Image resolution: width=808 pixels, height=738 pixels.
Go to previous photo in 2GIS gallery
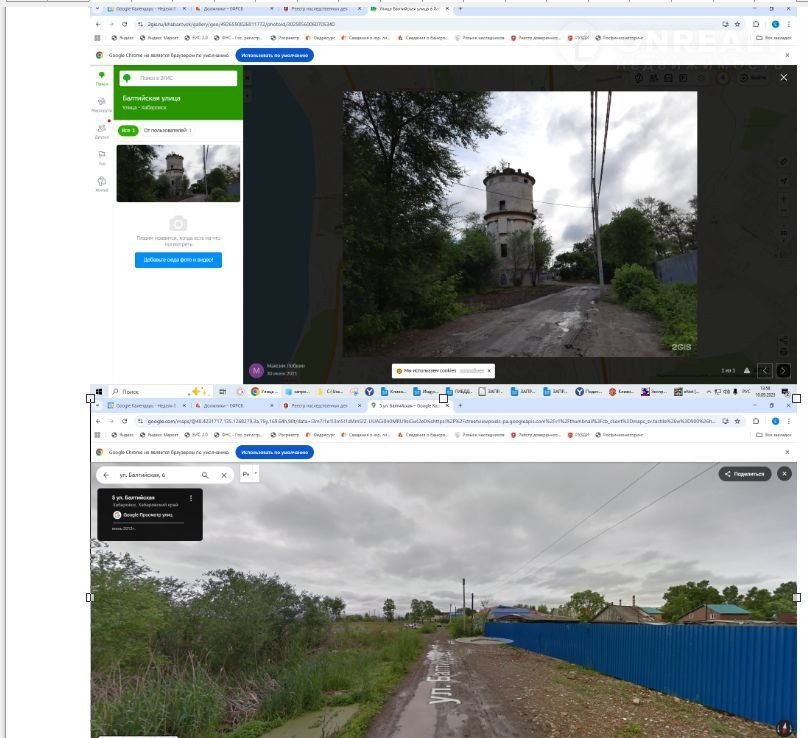(765, 371)
